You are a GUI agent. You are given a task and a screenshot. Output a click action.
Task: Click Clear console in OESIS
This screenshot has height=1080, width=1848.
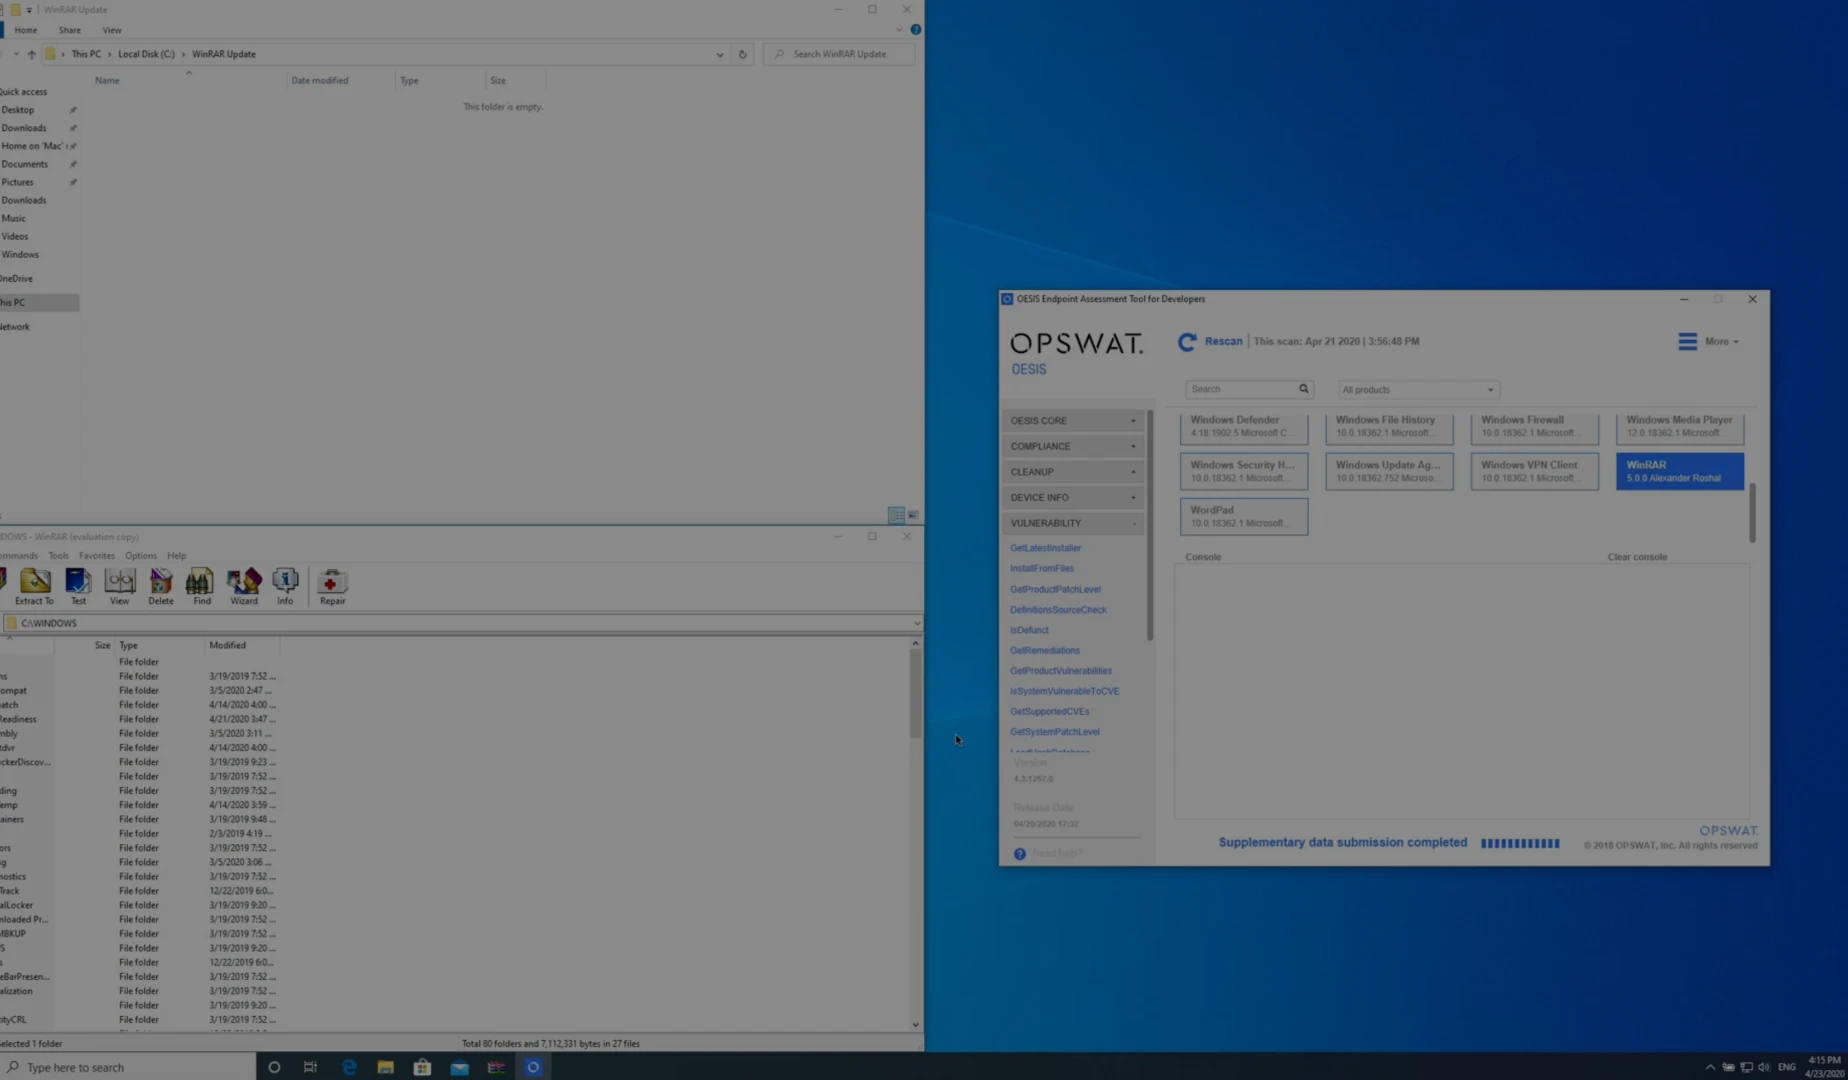1637,557
